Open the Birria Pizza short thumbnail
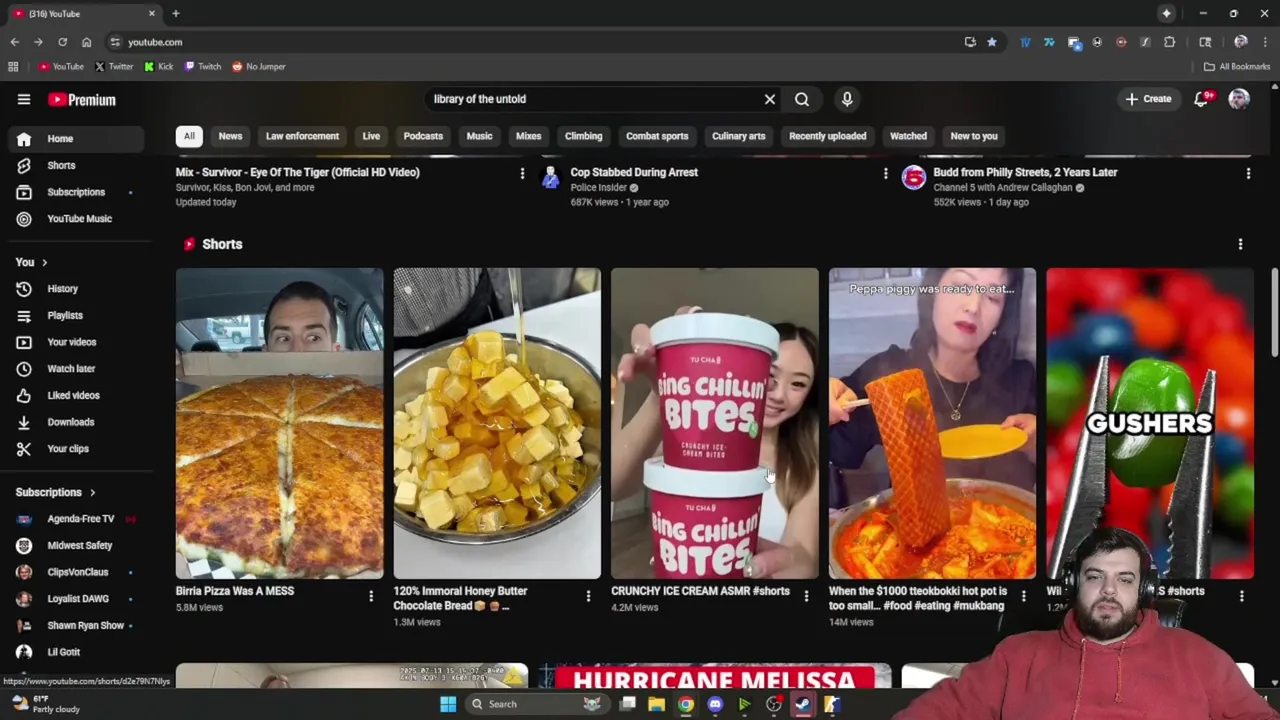Image resolution: width=1280 pixels, height=720 pixels. [x=279, y=423]
